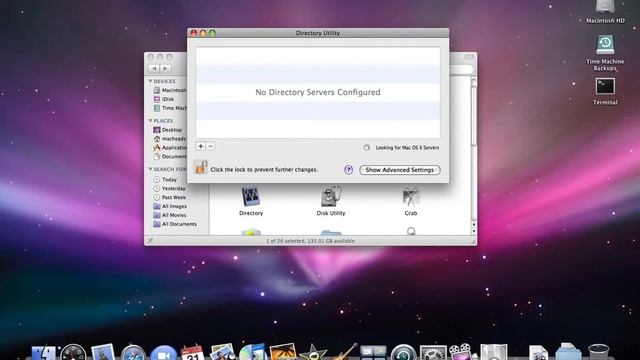Open Time Machine from the Dock
Viewport: 640px width, 360px height.
403,353
